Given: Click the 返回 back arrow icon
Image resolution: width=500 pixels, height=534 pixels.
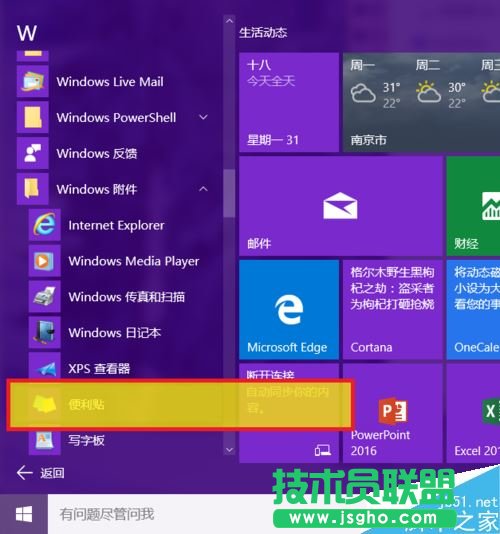Looking at the screenshot, I should click(25, 473).
